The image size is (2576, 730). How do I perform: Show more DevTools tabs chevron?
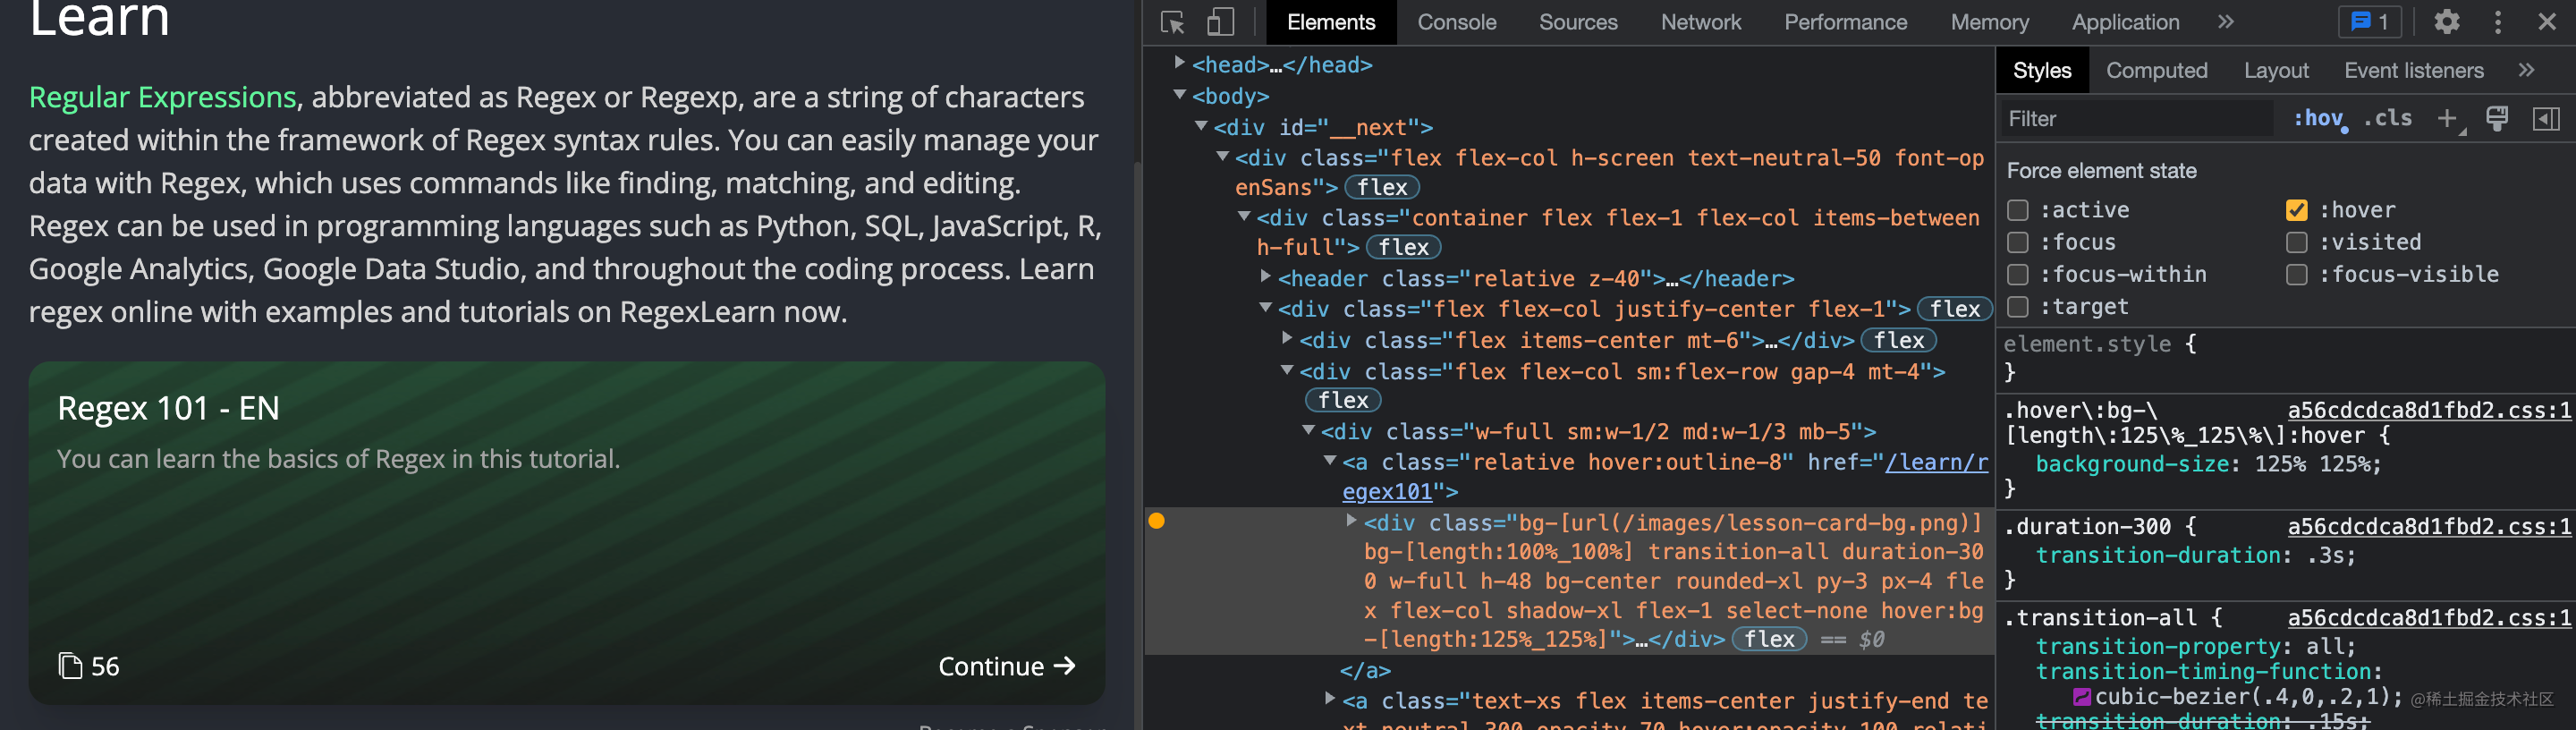point(2226,22)
